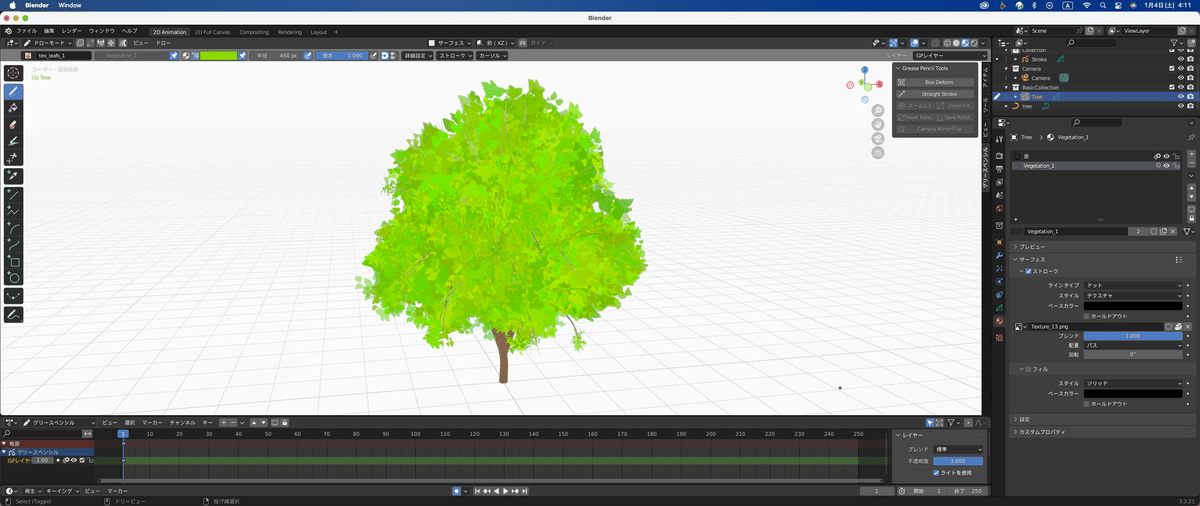Click the Texture_13.png image name field
The height and width of the screenshot is (506, 1200).
pos(1095,326)
